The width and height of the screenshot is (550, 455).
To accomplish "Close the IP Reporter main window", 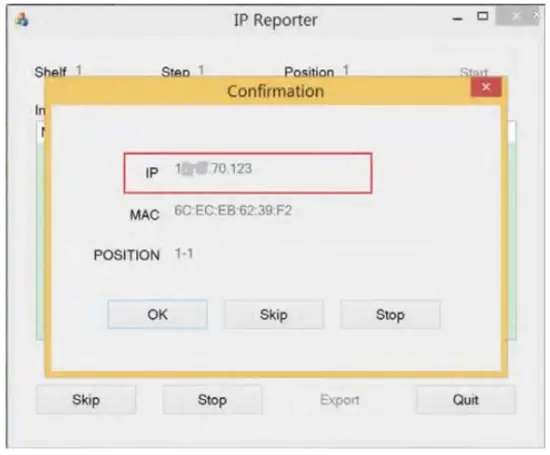I will click(x=516, y=16).
